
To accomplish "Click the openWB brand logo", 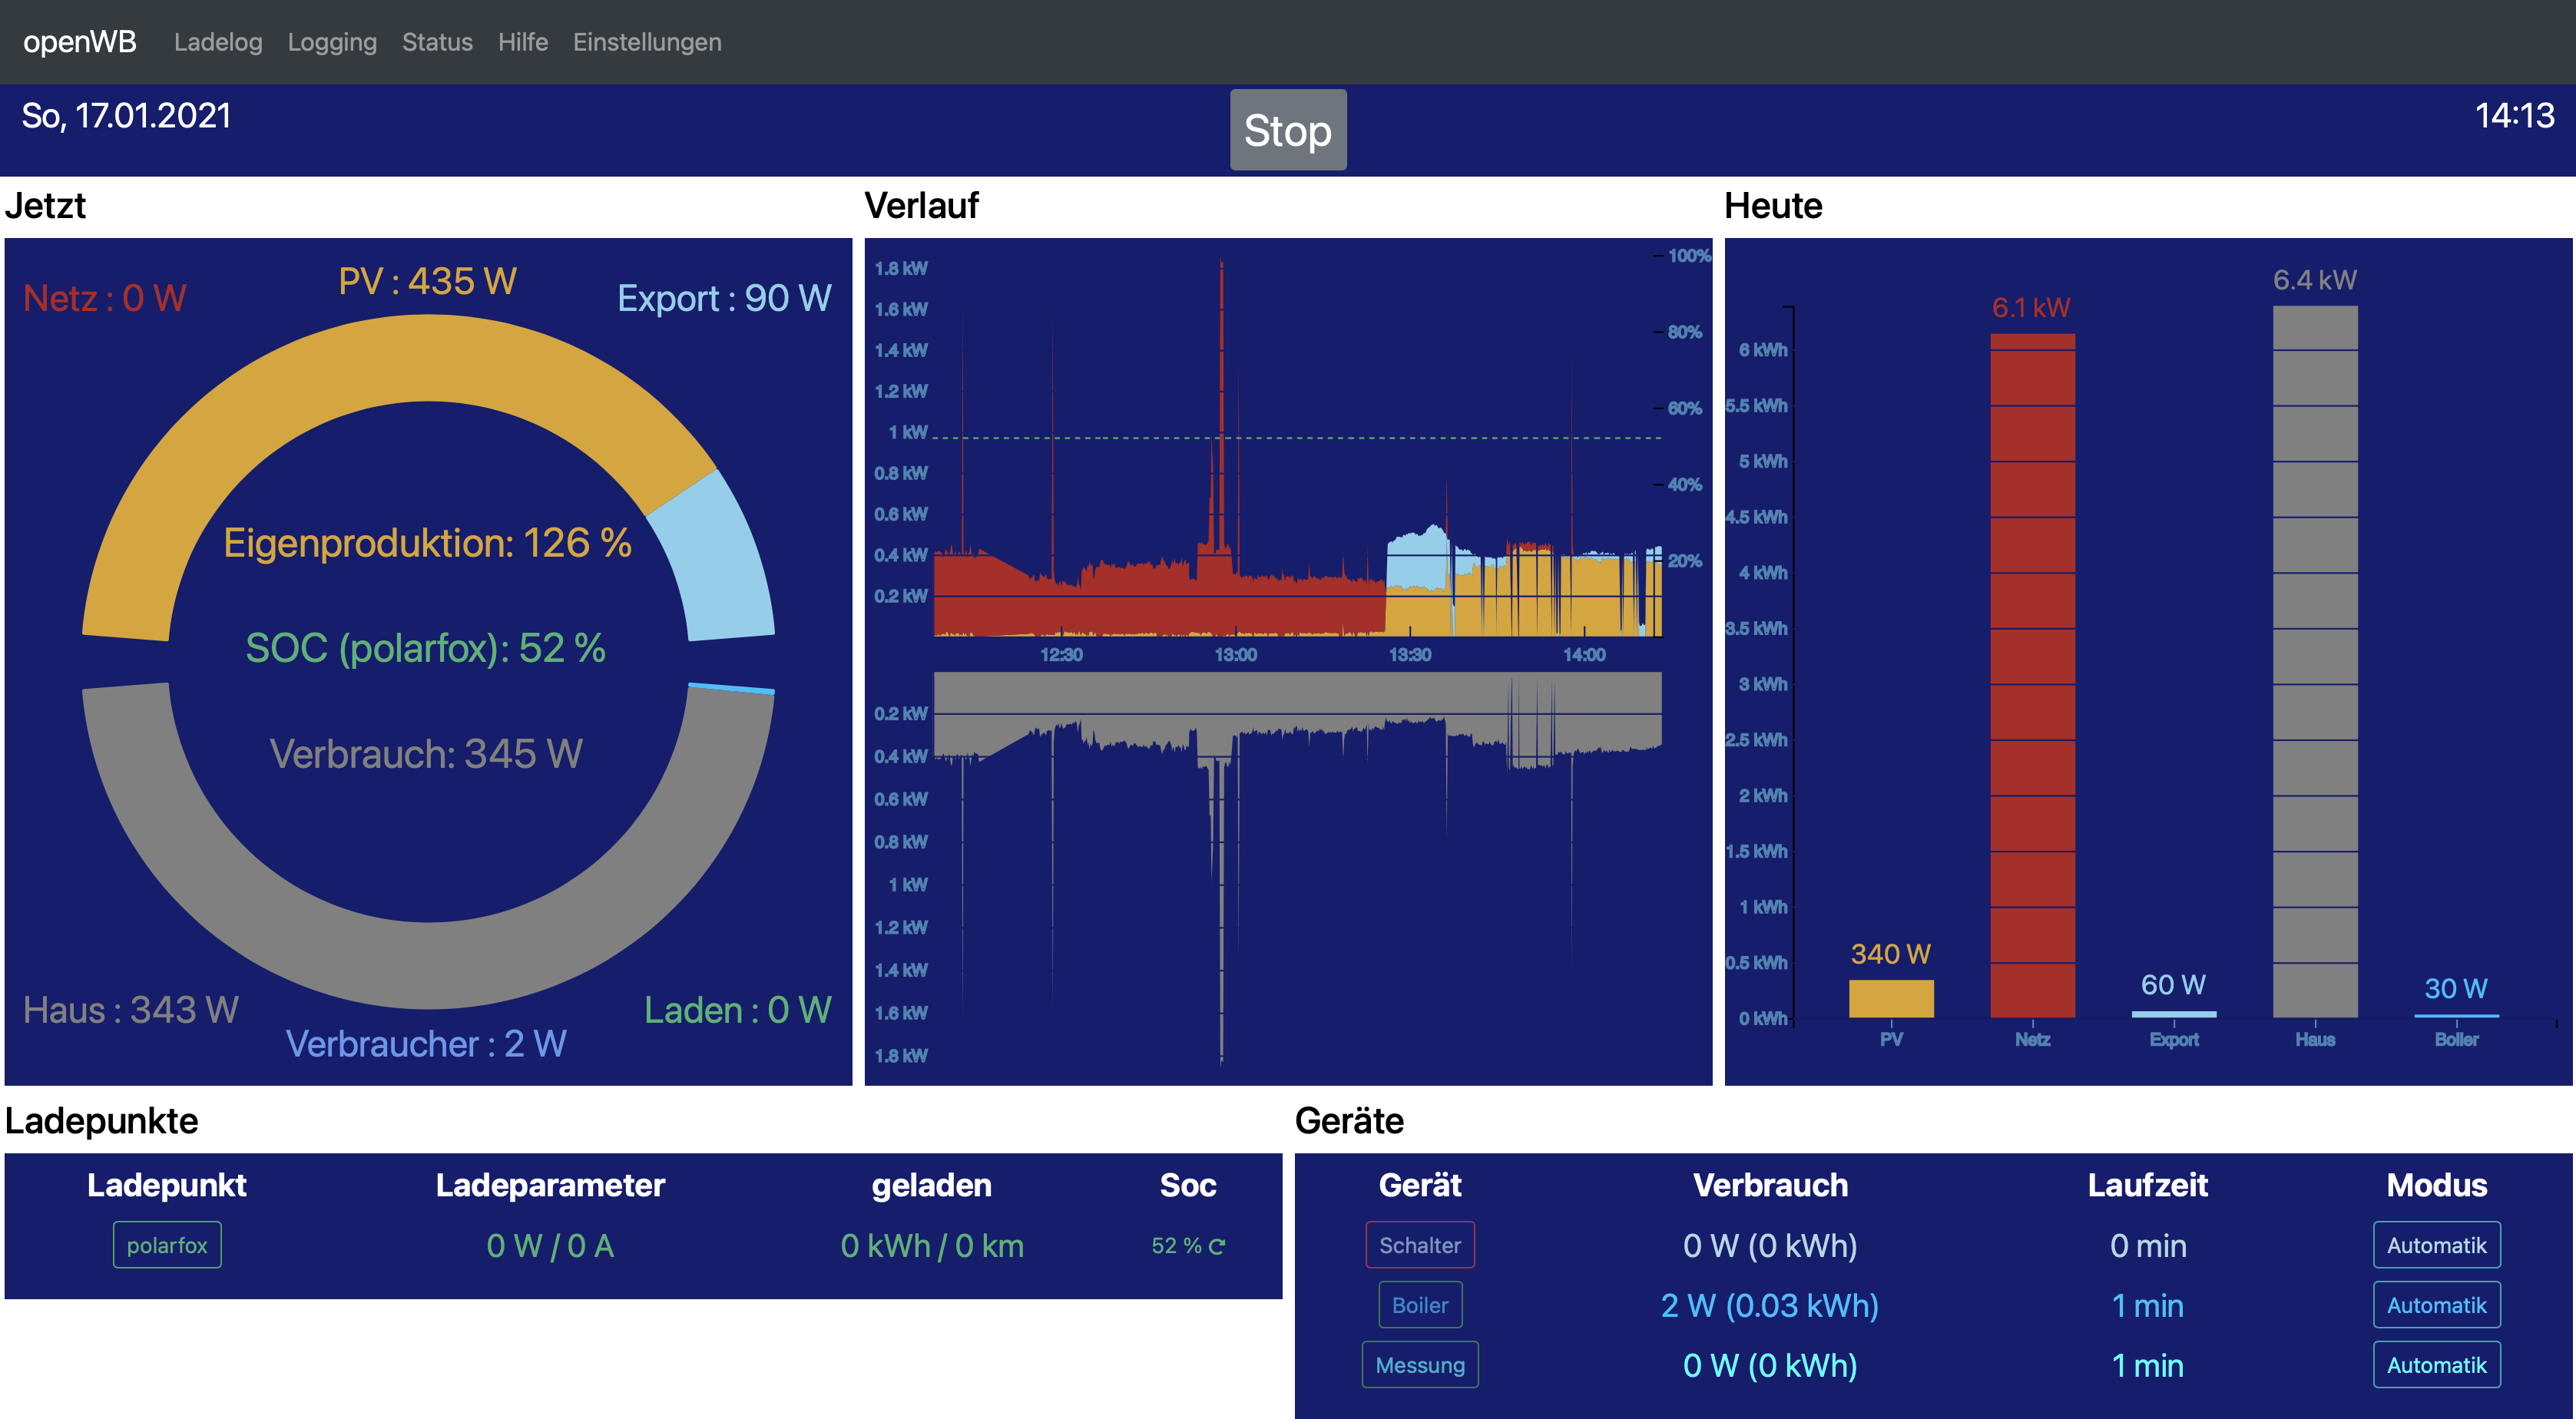I will (x=80, y=42).
